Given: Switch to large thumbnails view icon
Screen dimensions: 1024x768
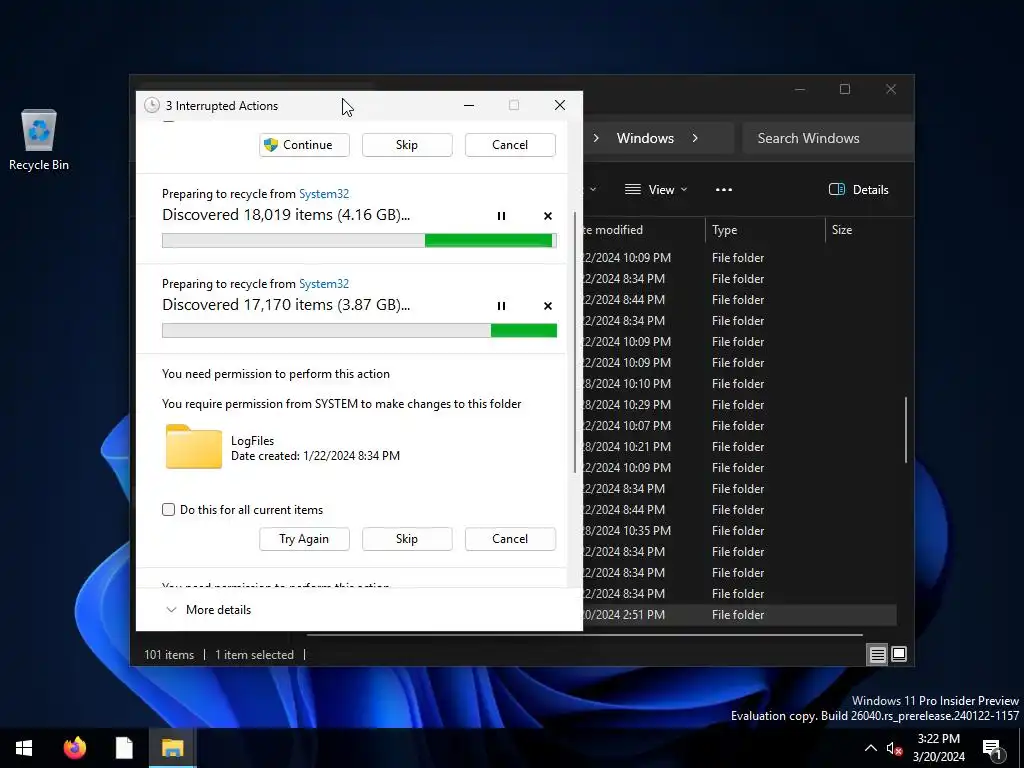Looking at the screenshot, I should (899, 654).
